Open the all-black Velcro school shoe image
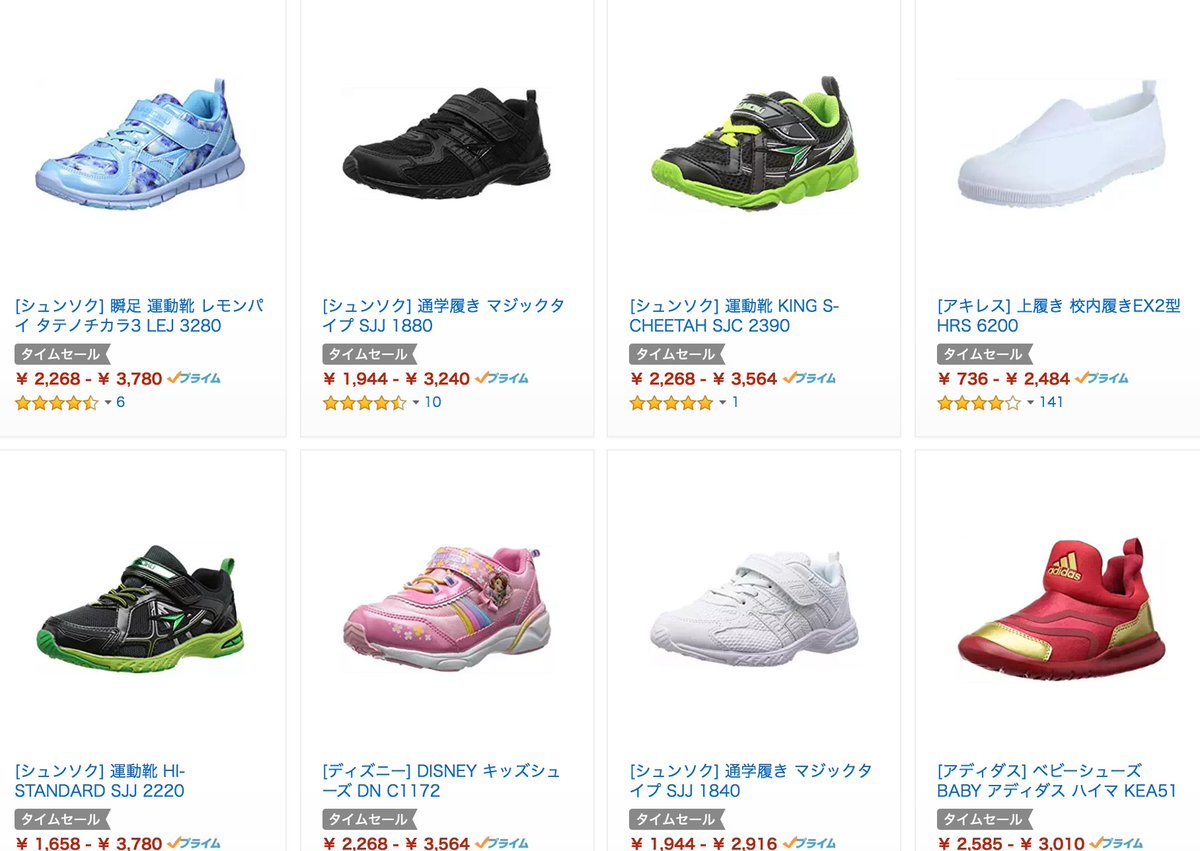 click(x=445, y=142)
